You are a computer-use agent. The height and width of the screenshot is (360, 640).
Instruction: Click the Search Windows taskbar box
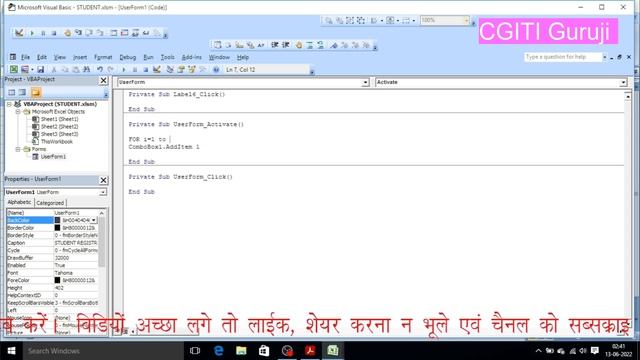[102, 351]
